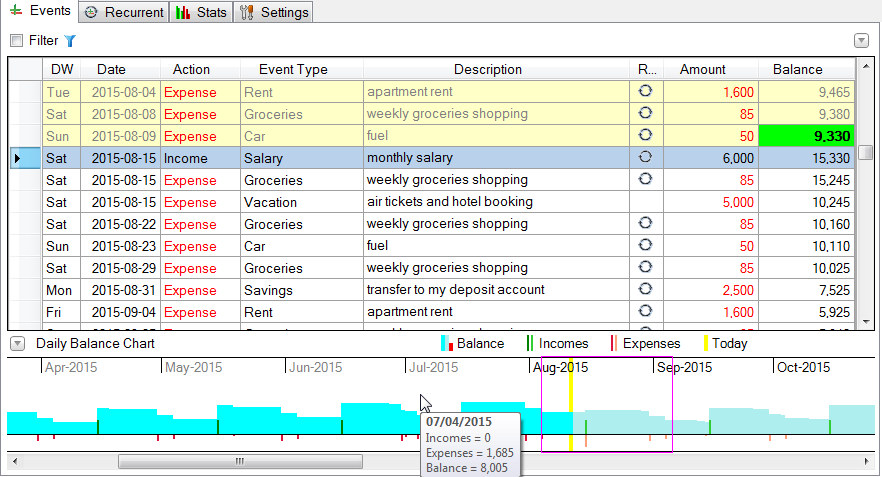This screenshot has height=477, width=882.
Task: Click recurrence icon on 2015-08-23 Car row
Action: pyautogui.click(x=646, y=244)
